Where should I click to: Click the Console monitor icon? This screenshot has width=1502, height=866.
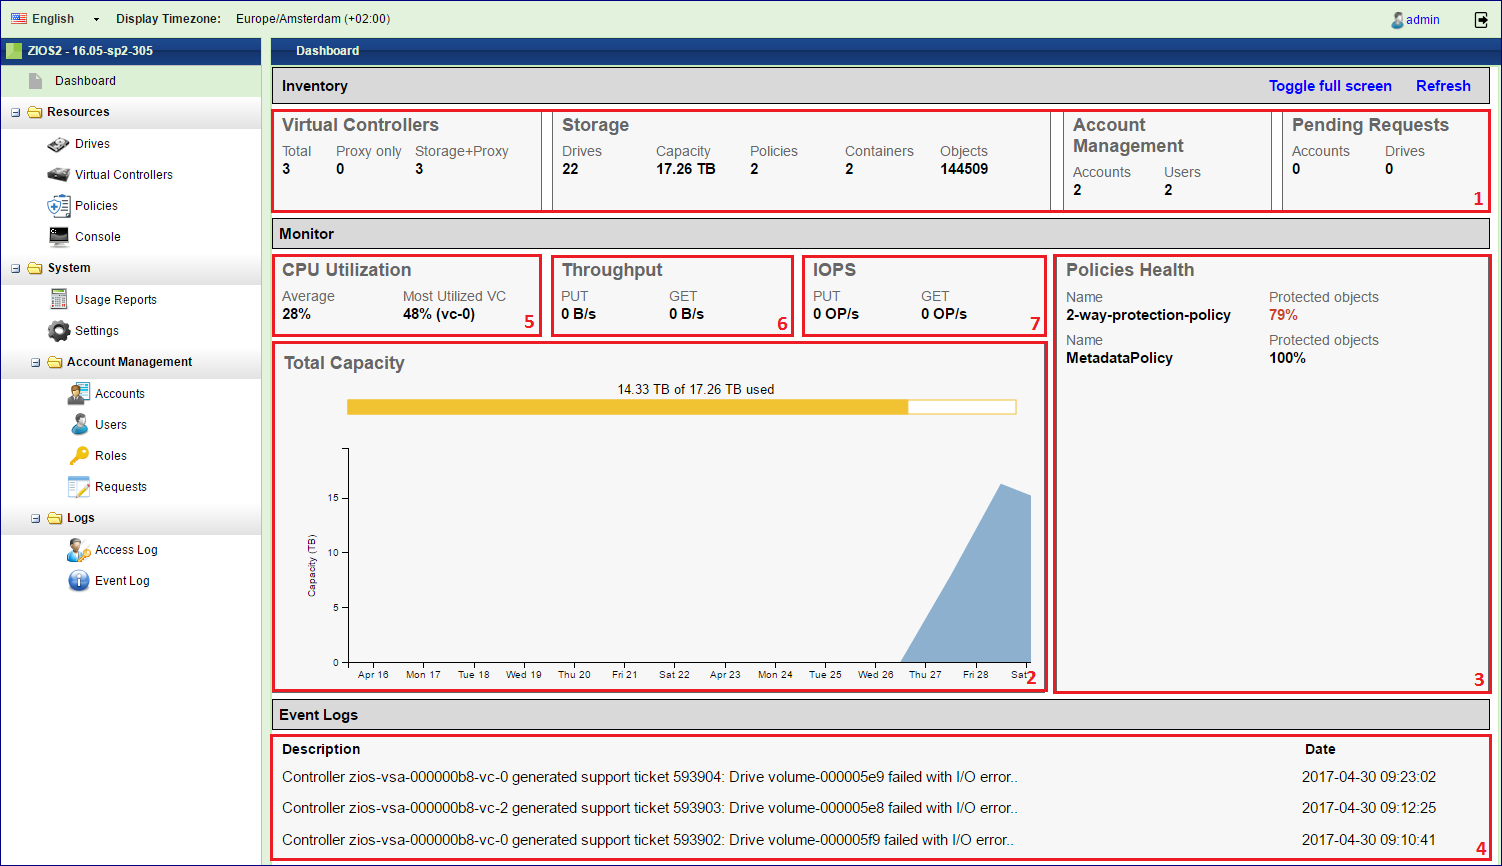58,237
